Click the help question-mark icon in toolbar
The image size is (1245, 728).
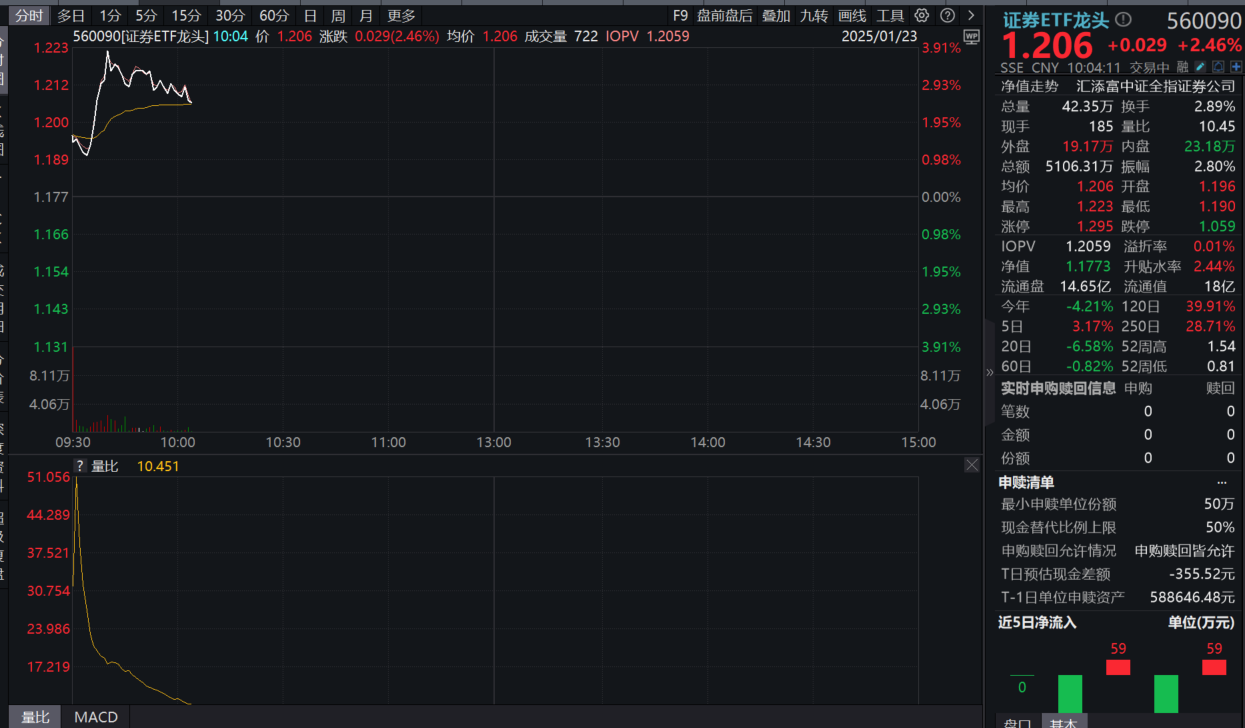coord(946,16)
